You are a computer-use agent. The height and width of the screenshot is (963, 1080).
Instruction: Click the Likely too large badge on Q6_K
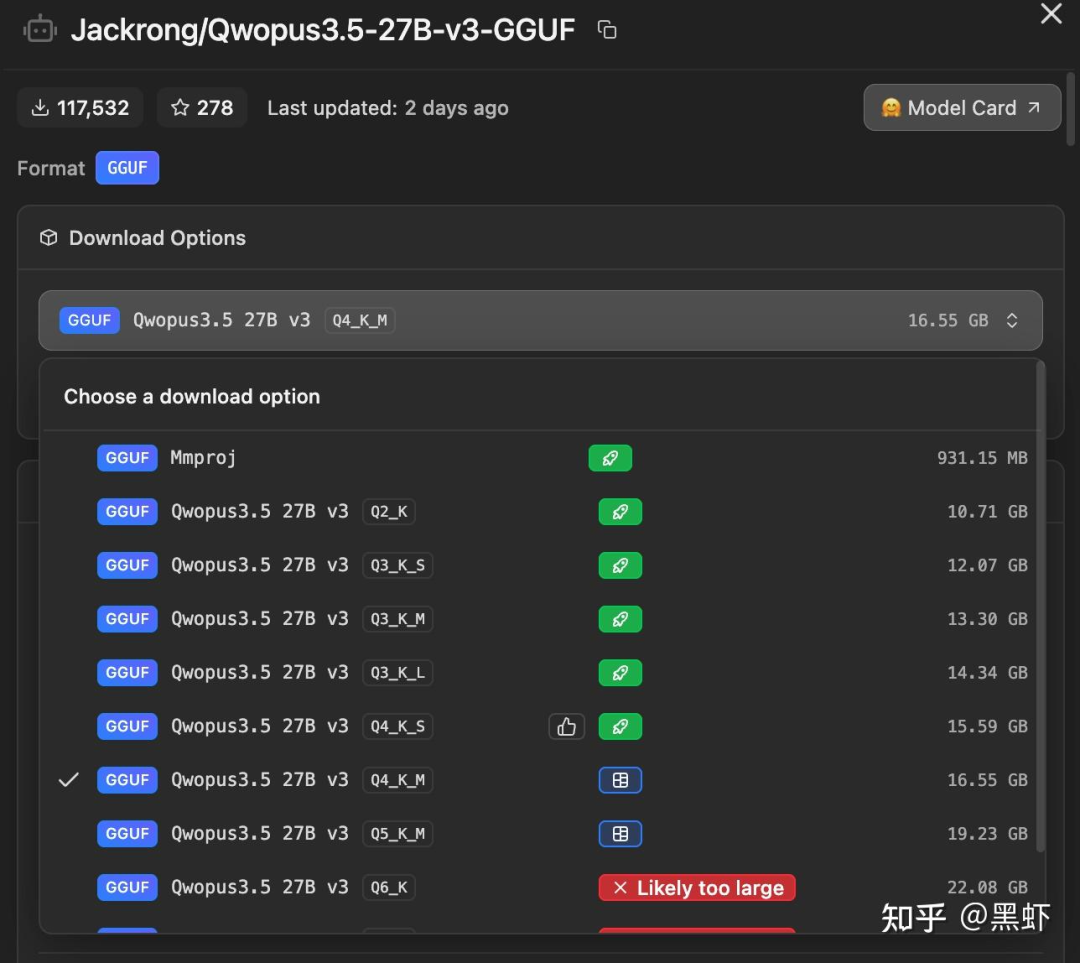(697, 888)
